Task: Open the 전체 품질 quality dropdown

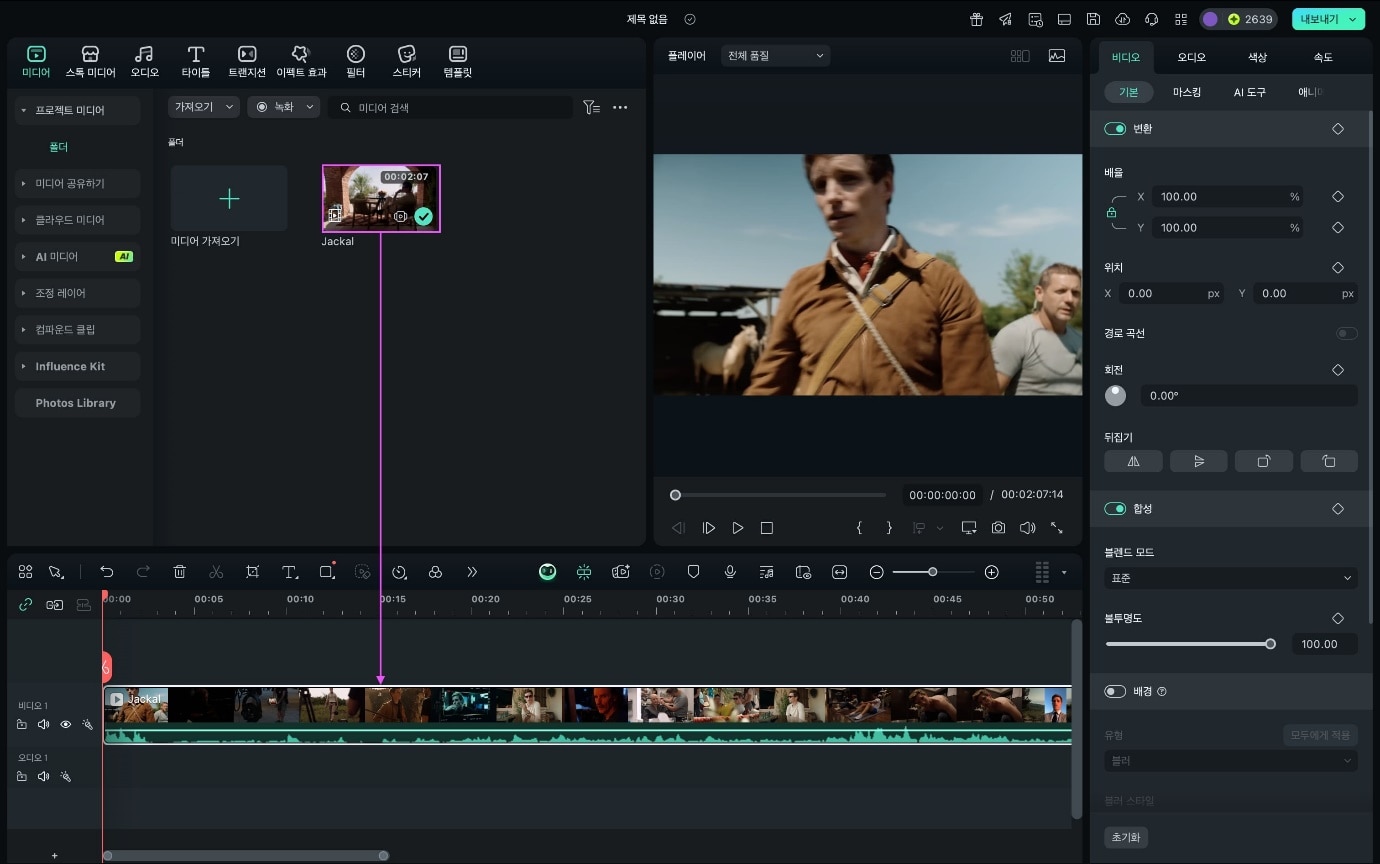Action: 775,56
